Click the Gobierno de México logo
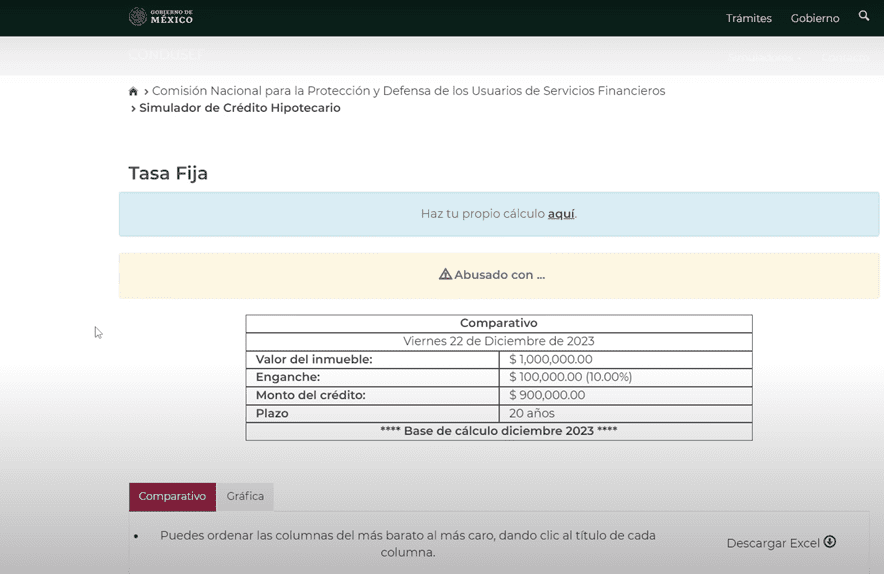 pos(161,17)
